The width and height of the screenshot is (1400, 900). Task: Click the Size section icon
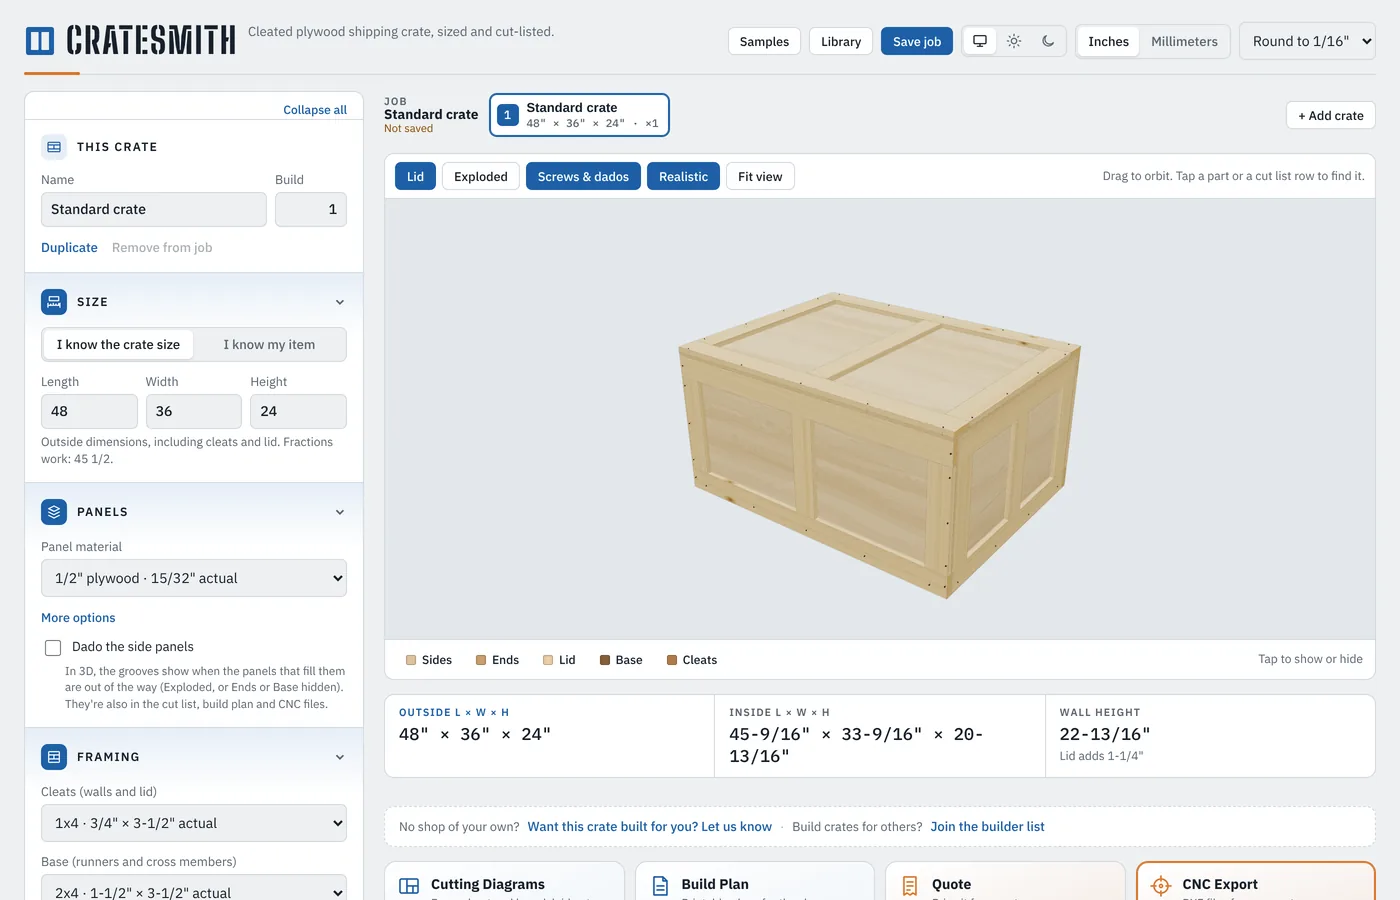[54, 302]
